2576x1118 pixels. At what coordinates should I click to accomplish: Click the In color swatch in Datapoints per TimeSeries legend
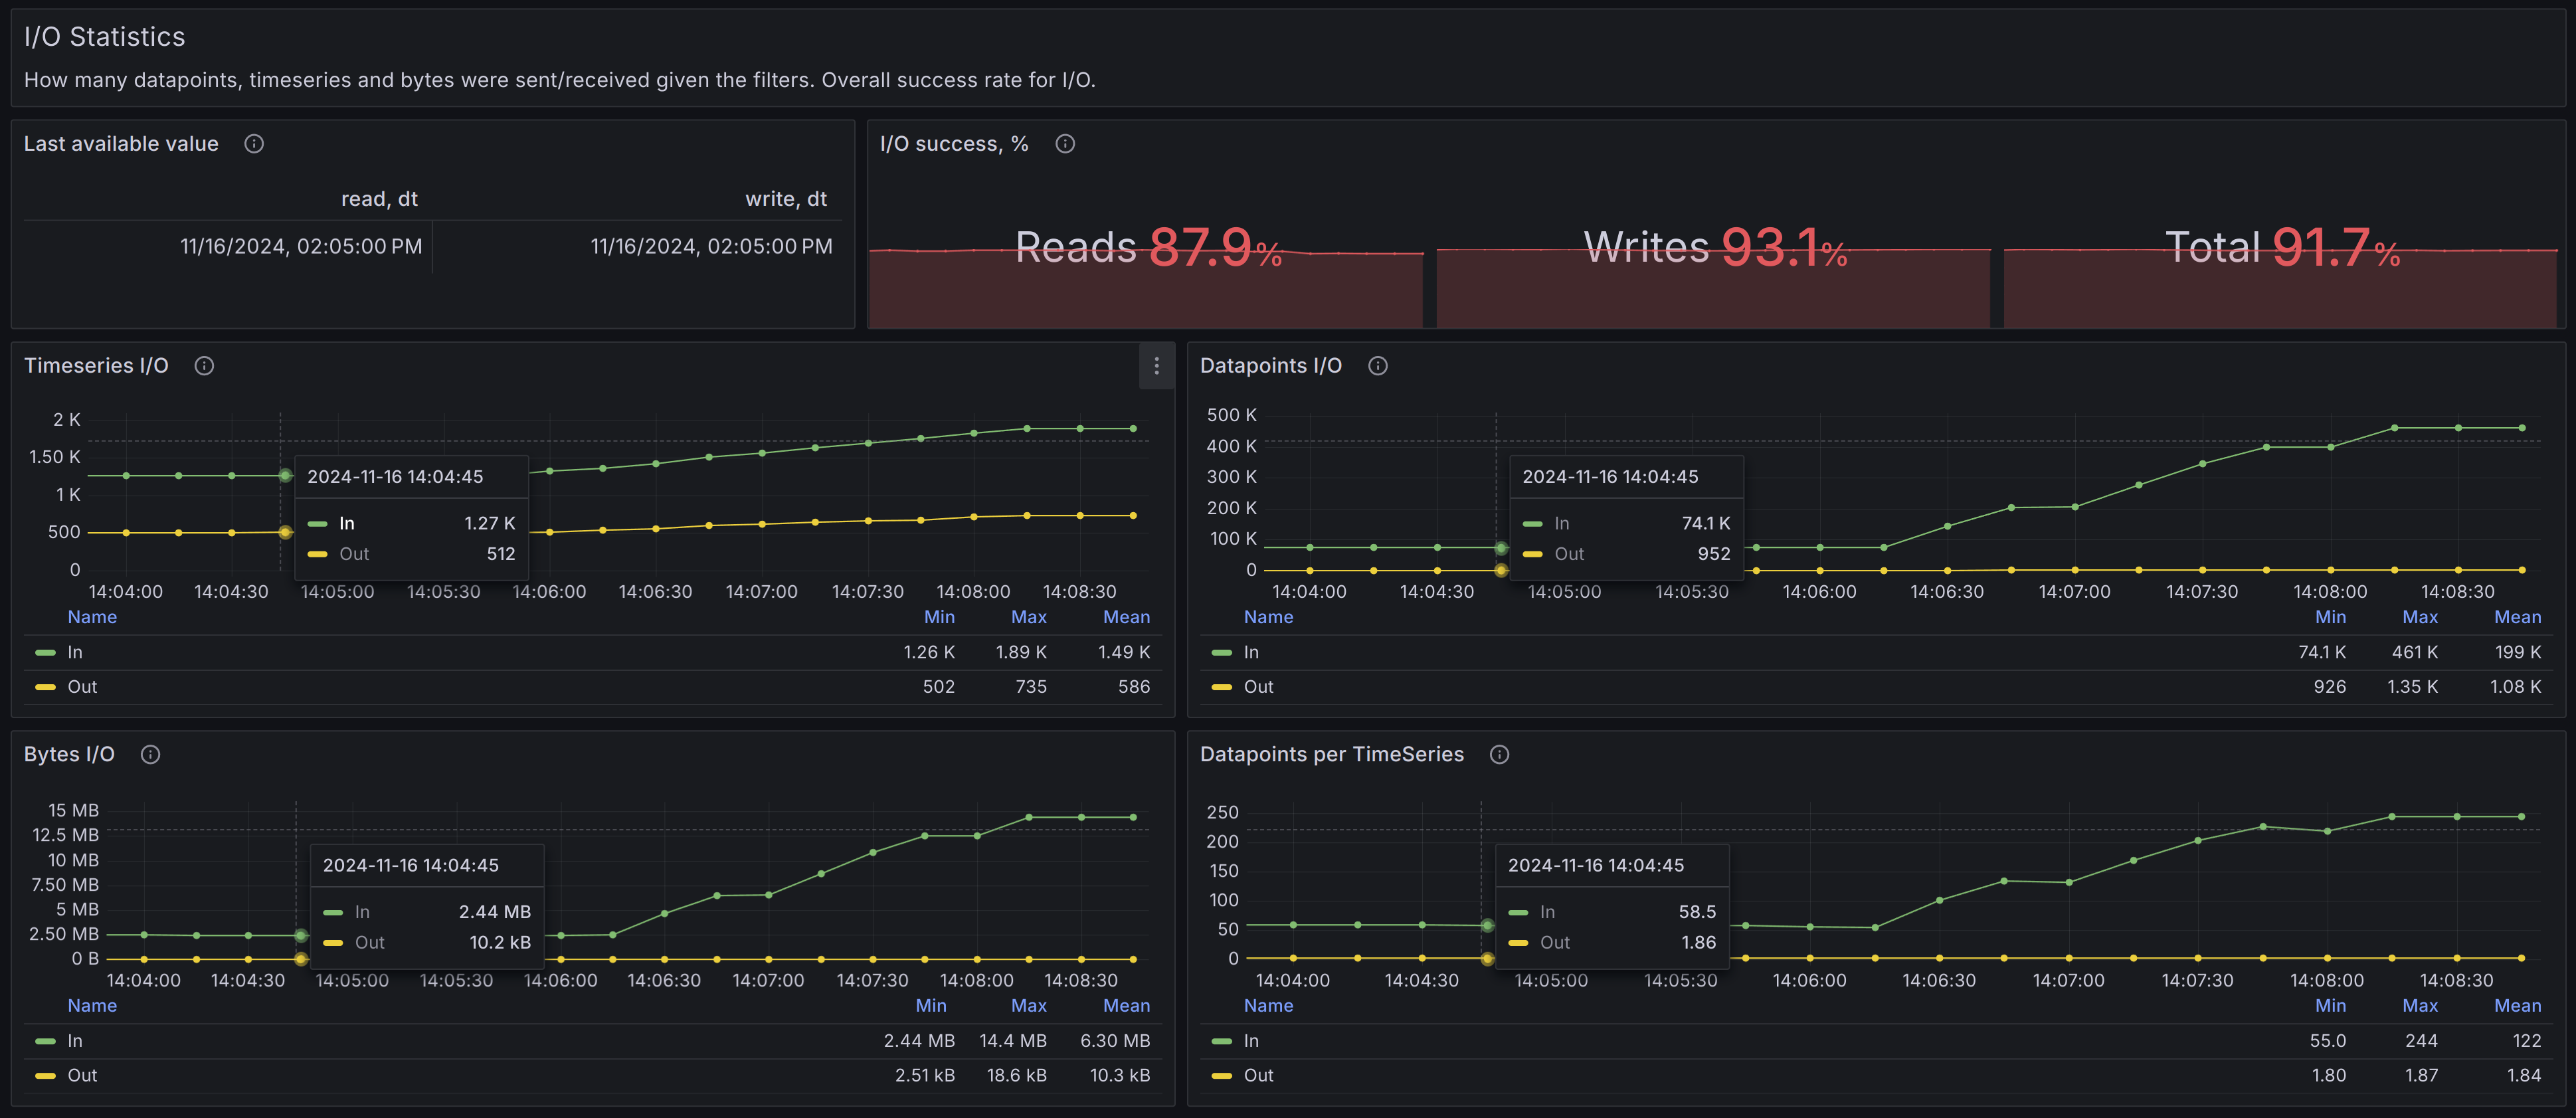[x=1221, y=1041]
